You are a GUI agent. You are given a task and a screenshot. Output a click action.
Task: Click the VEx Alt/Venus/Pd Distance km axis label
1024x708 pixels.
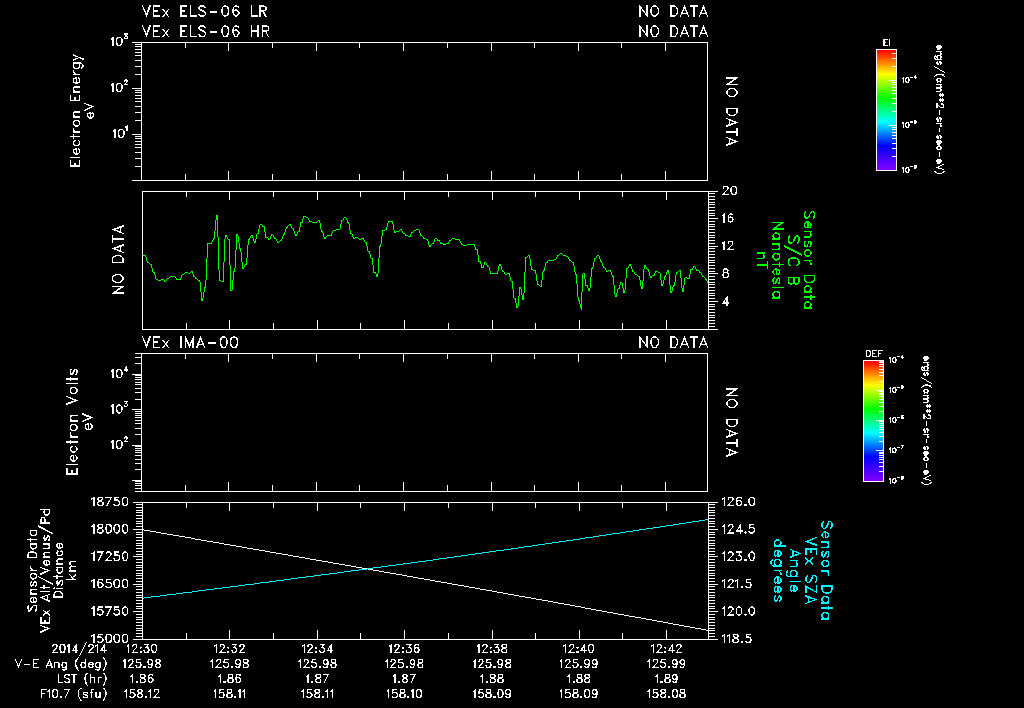53,570
